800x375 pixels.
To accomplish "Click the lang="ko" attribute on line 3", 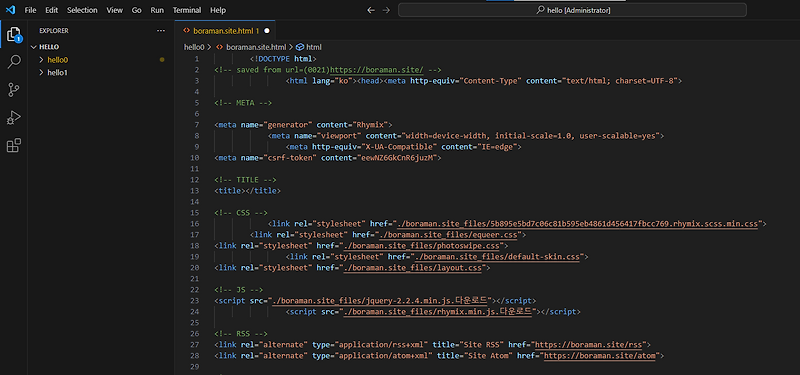I will click(333, 81).
